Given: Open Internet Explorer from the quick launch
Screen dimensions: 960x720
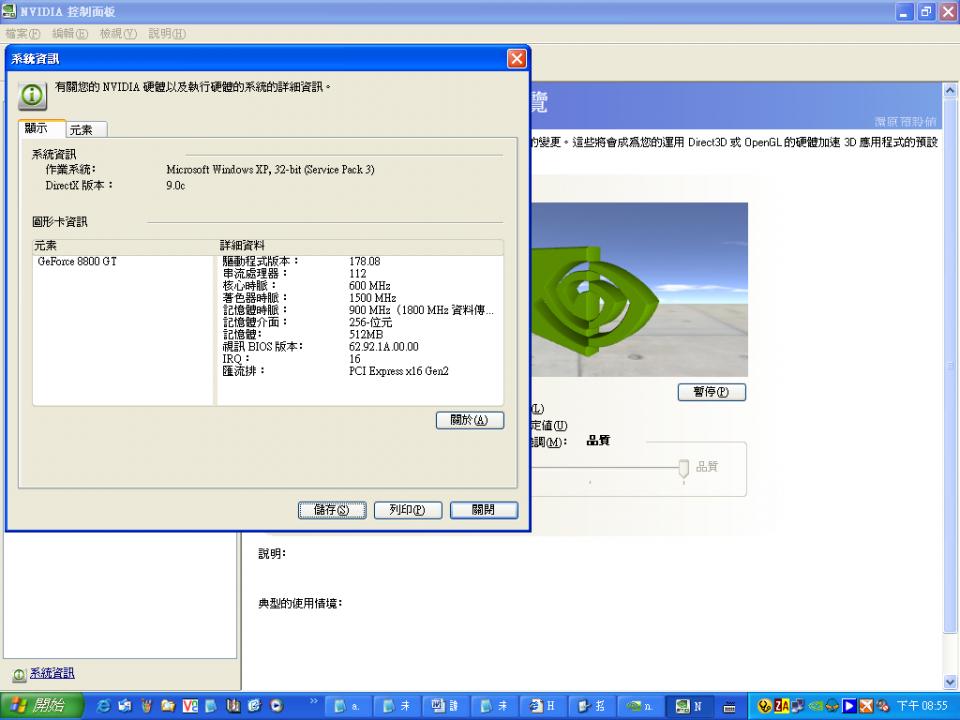Looking at the screenshot, I should coord(103,706).
